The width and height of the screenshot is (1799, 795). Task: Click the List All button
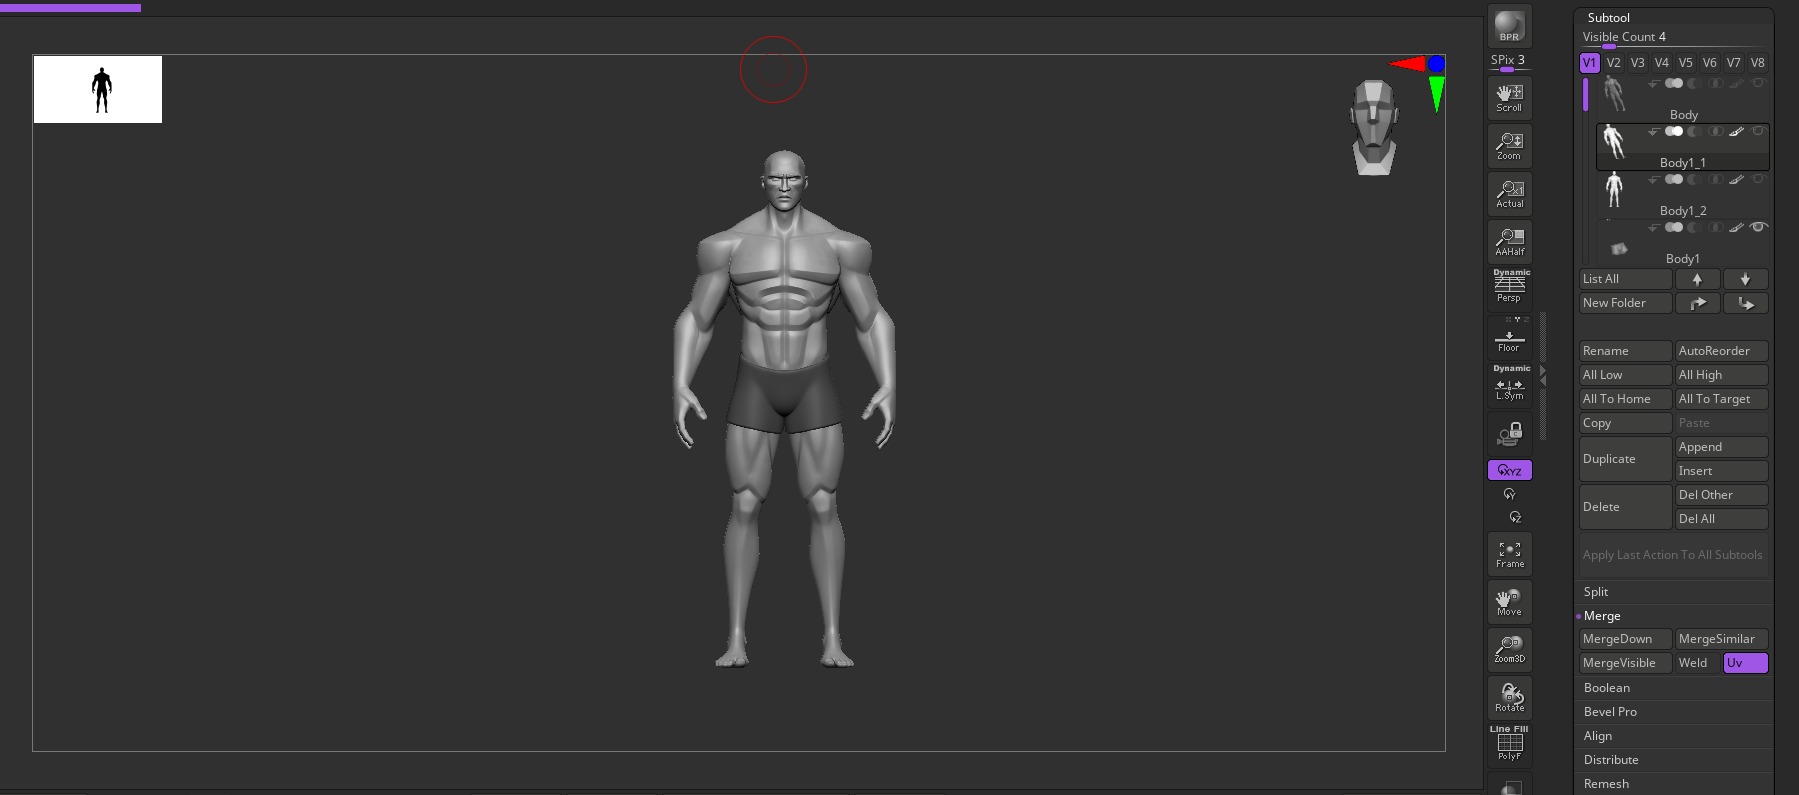click(1625, 279)
